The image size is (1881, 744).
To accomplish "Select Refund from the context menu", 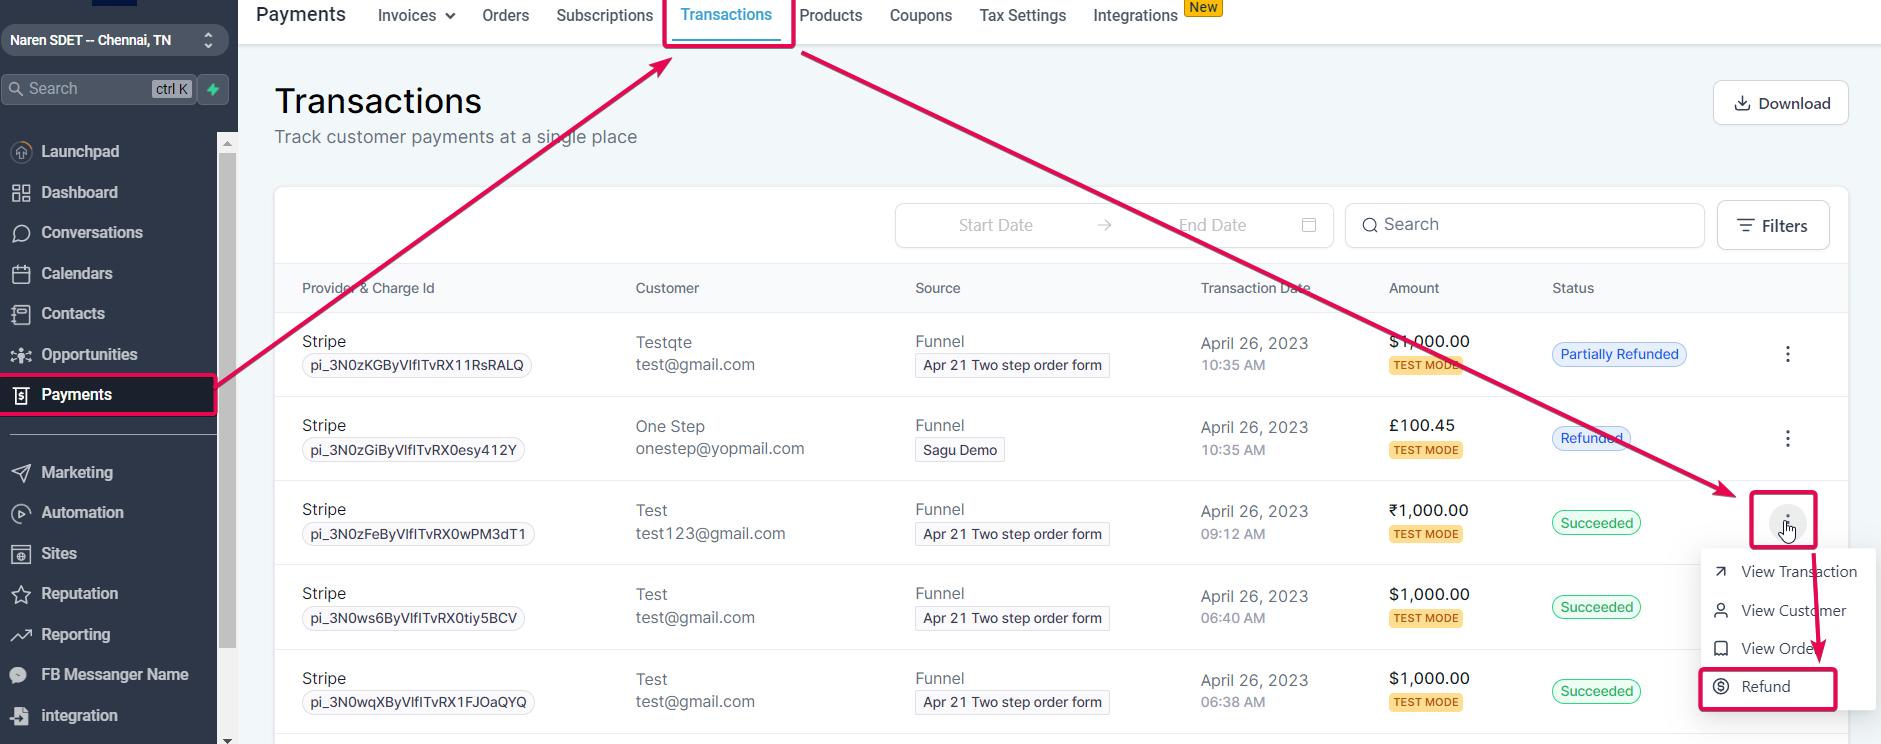I will [1768, 687].
